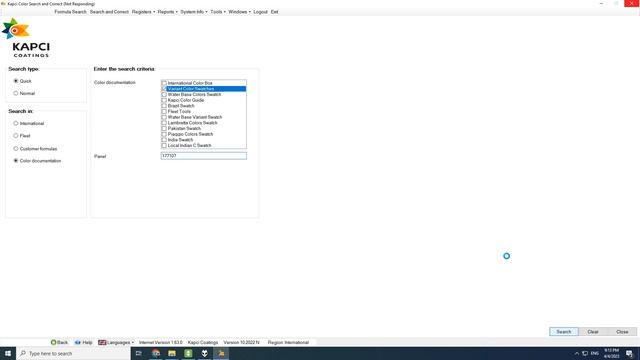
Task: Expand the Windows menu
Action: 240,12
